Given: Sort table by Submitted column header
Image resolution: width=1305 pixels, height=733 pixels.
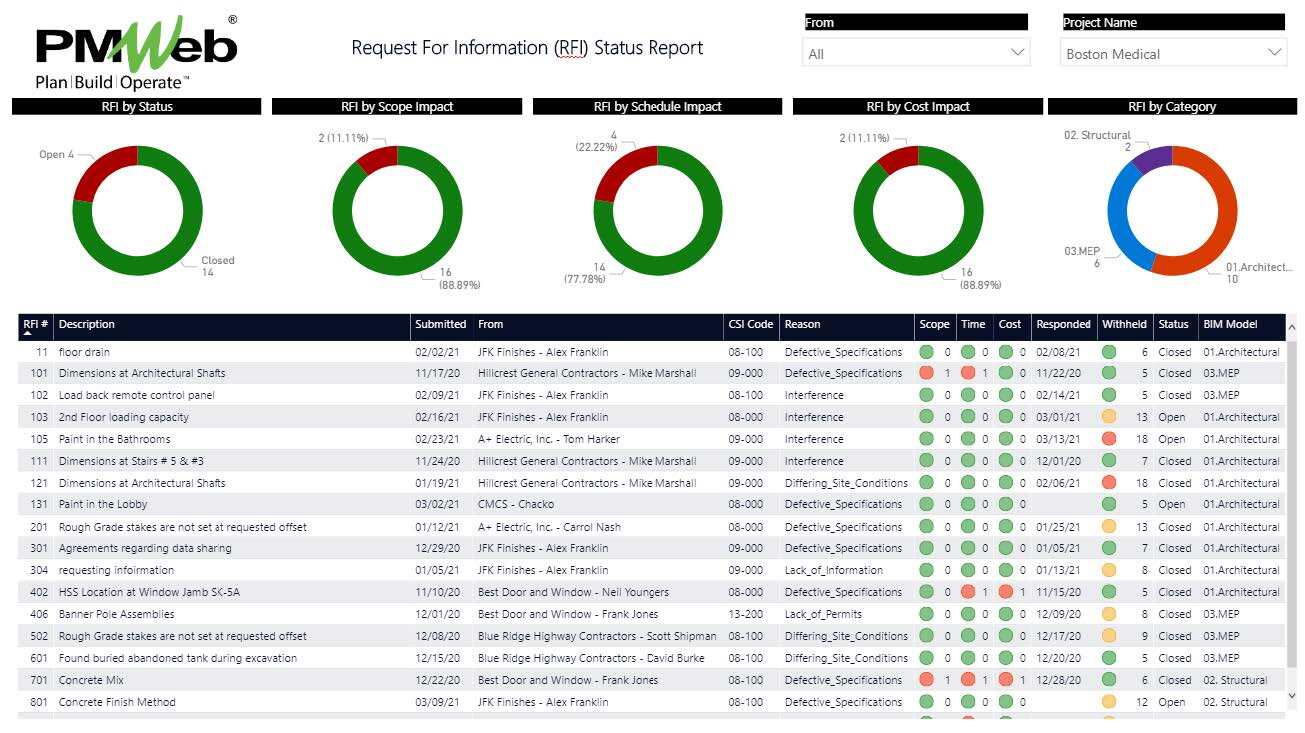Looking at the screenshot, I should (441, 324).
